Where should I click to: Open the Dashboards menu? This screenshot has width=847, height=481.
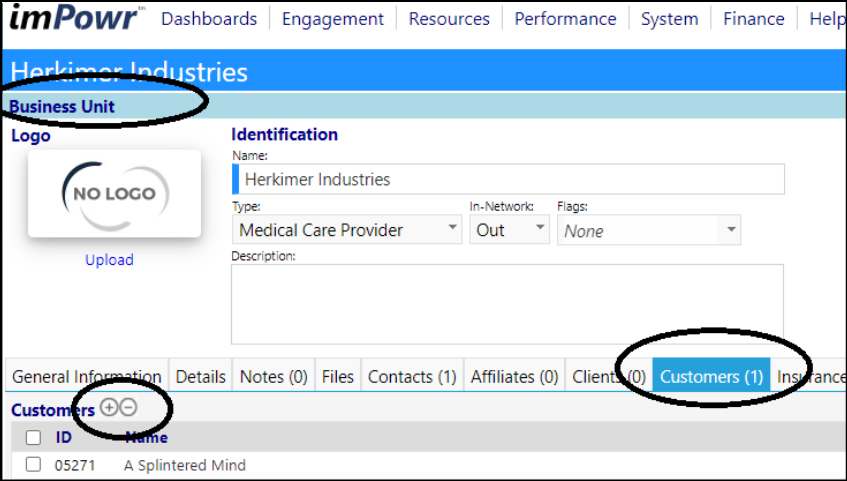[209, 19]
